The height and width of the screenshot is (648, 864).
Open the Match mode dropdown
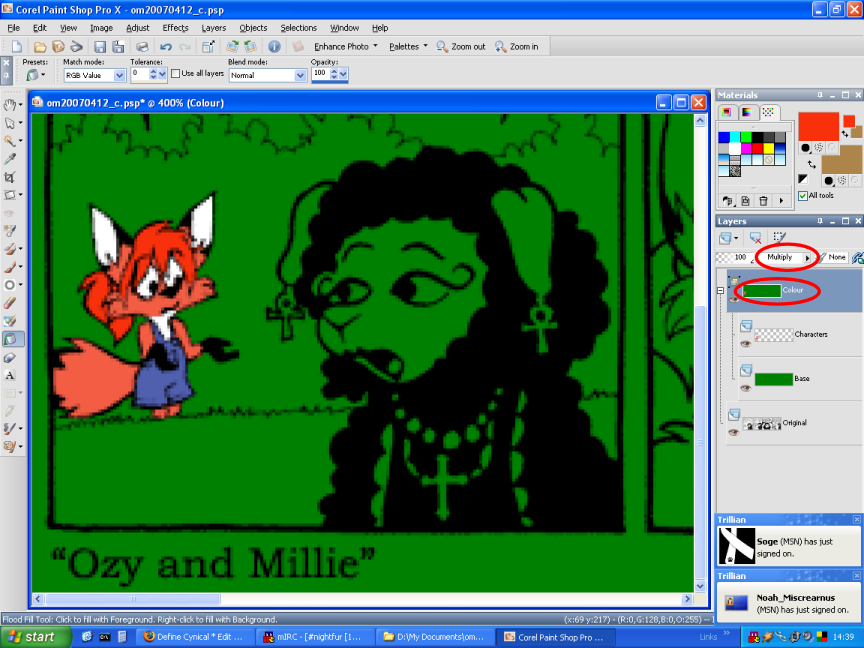coord(119,75)
